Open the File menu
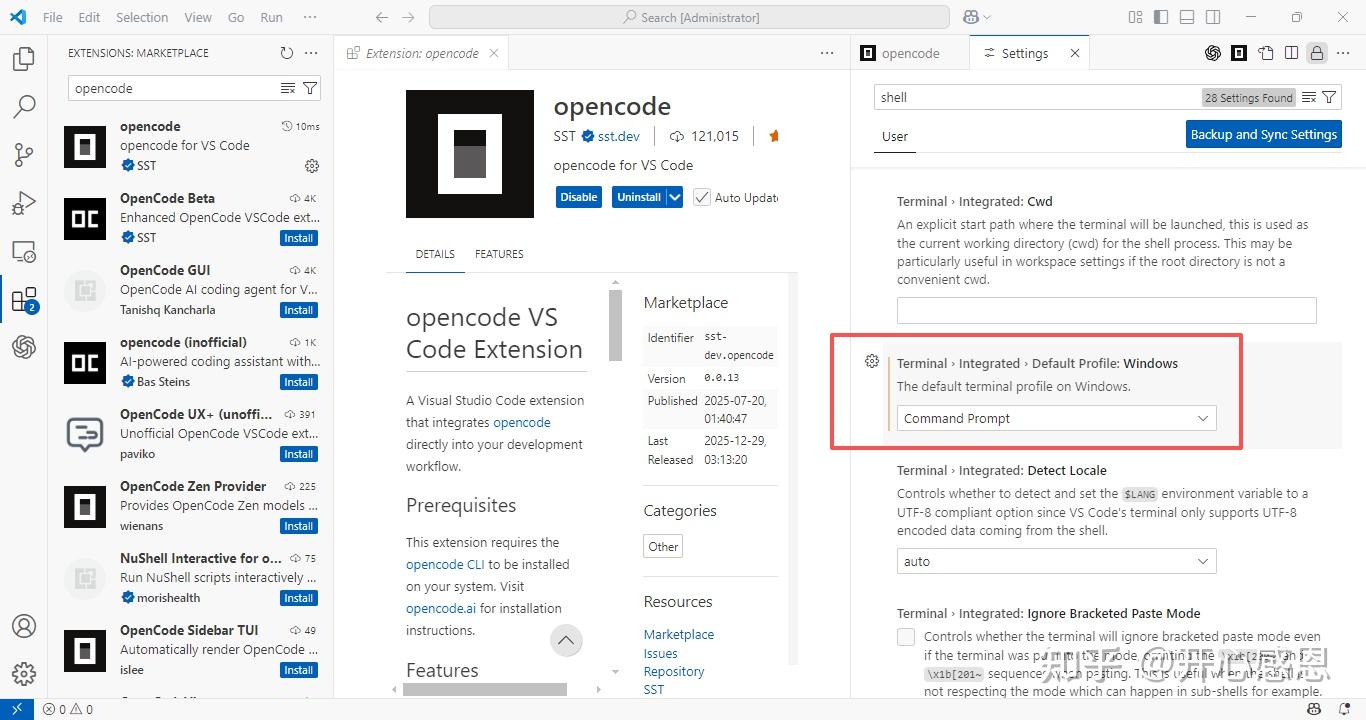The width and height of the screenshot is (1366, 720). pos(53,17)
